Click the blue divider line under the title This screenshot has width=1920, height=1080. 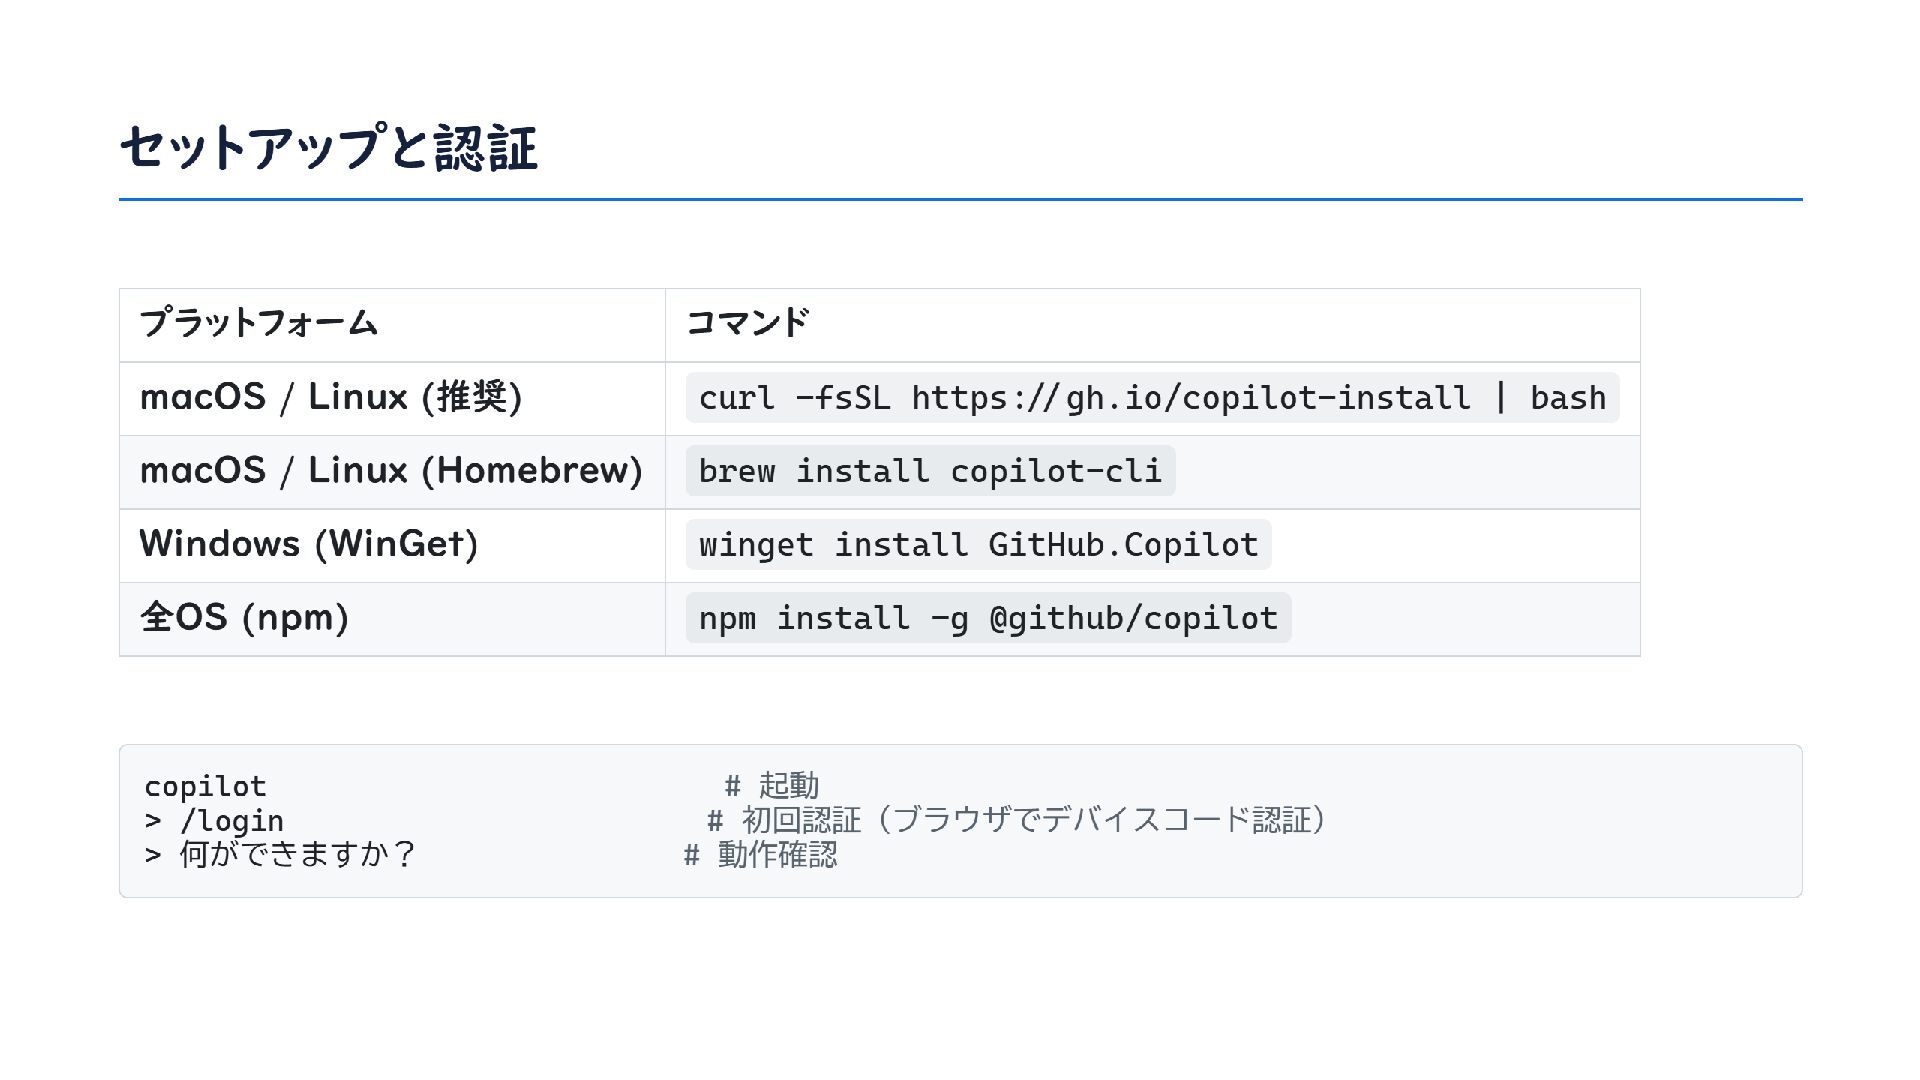pos(960,200)
